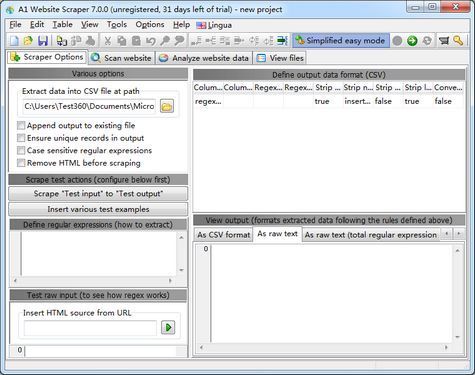Enable Ensure unique records in output
The image size is (475, 375).
click(21, 138)
